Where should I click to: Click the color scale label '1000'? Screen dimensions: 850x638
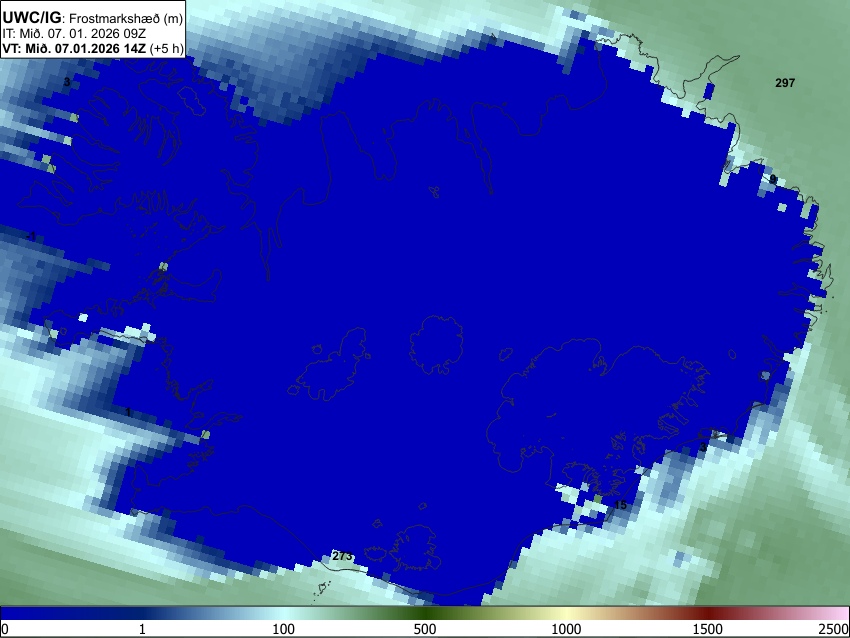click(x=566, y=629)
